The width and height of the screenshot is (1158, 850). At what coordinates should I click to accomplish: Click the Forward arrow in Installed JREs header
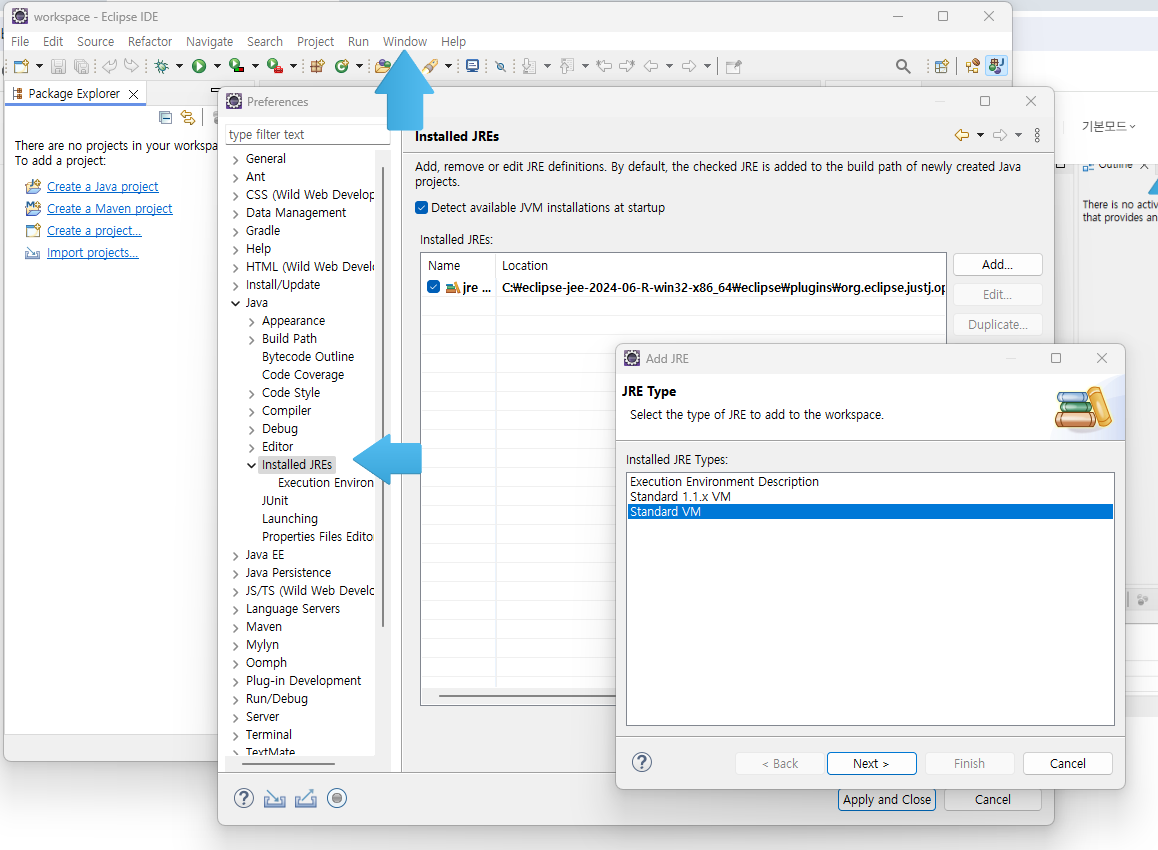[1000, 135]
